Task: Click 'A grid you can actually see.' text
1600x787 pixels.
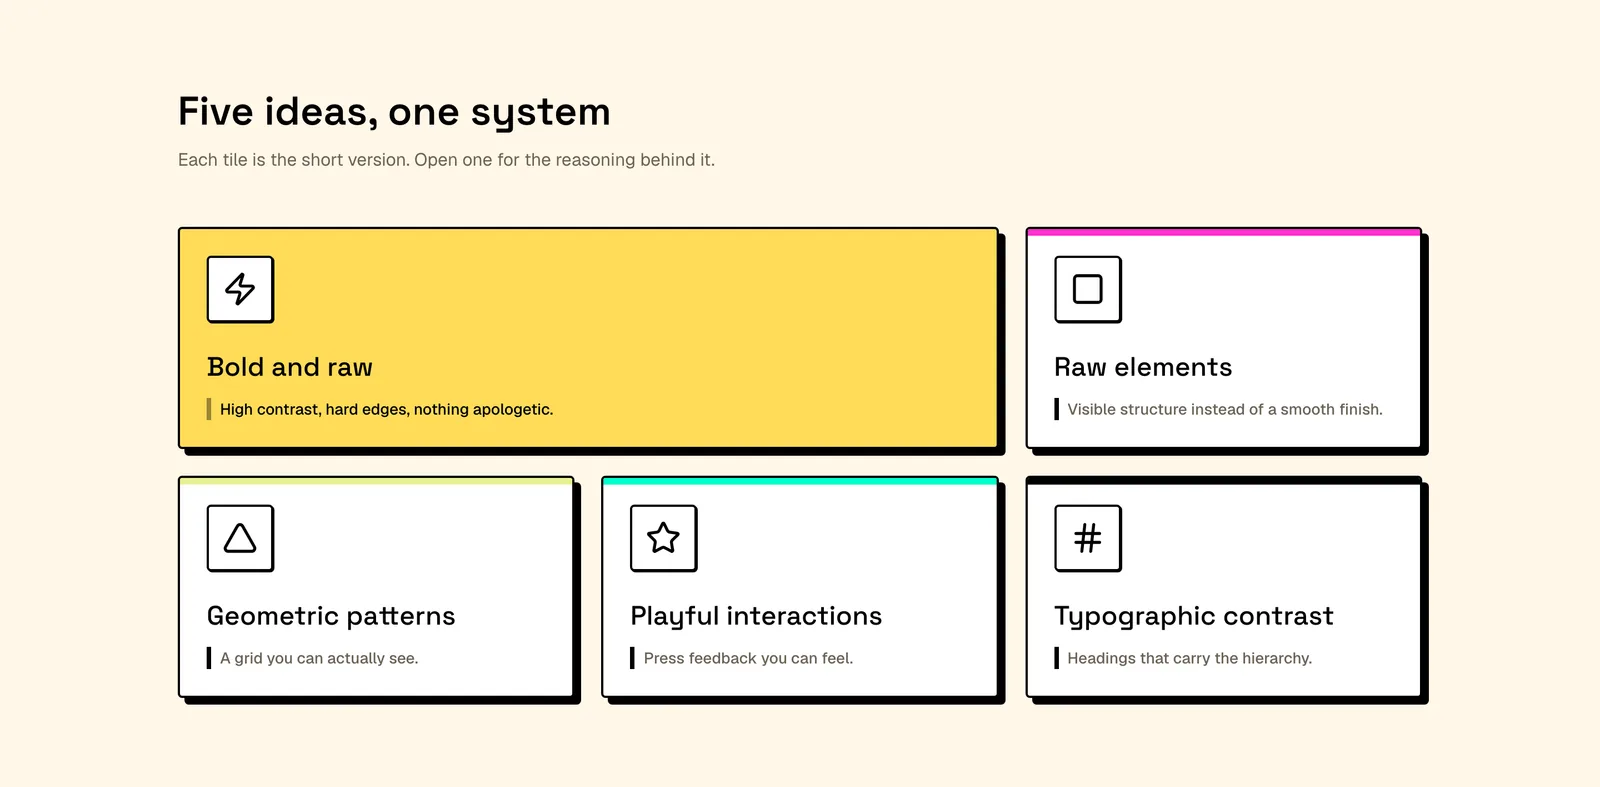Action: 319,658
